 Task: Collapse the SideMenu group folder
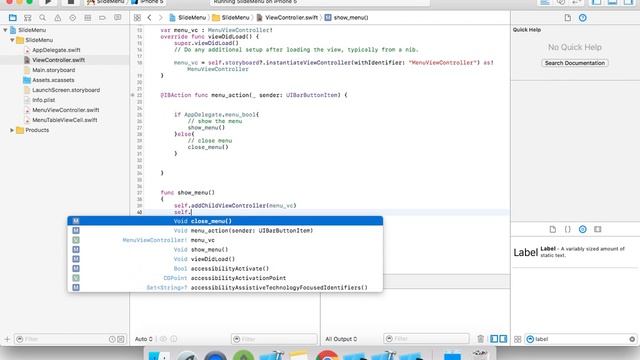click(x=12, y=40)
